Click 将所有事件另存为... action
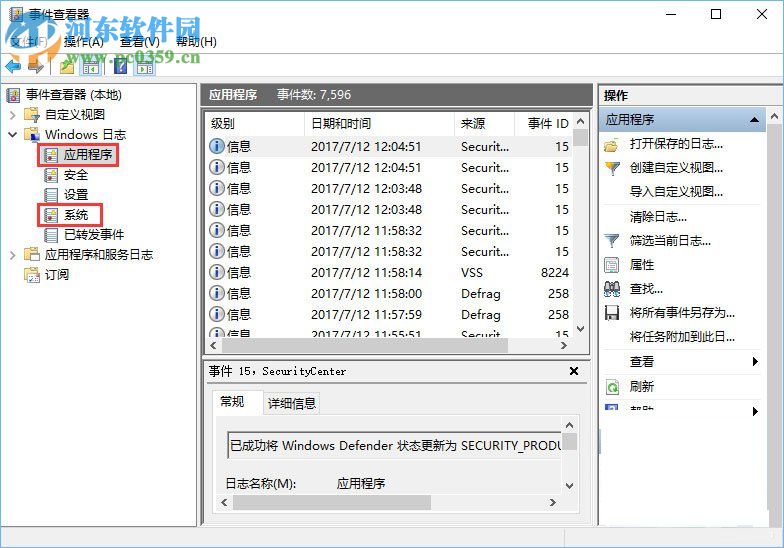The image size is (784, 548). tap(682, 313)
